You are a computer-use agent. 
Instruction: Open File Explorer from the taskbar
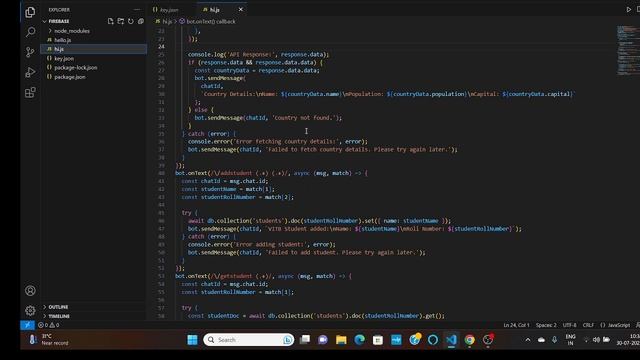click(341, 340)
